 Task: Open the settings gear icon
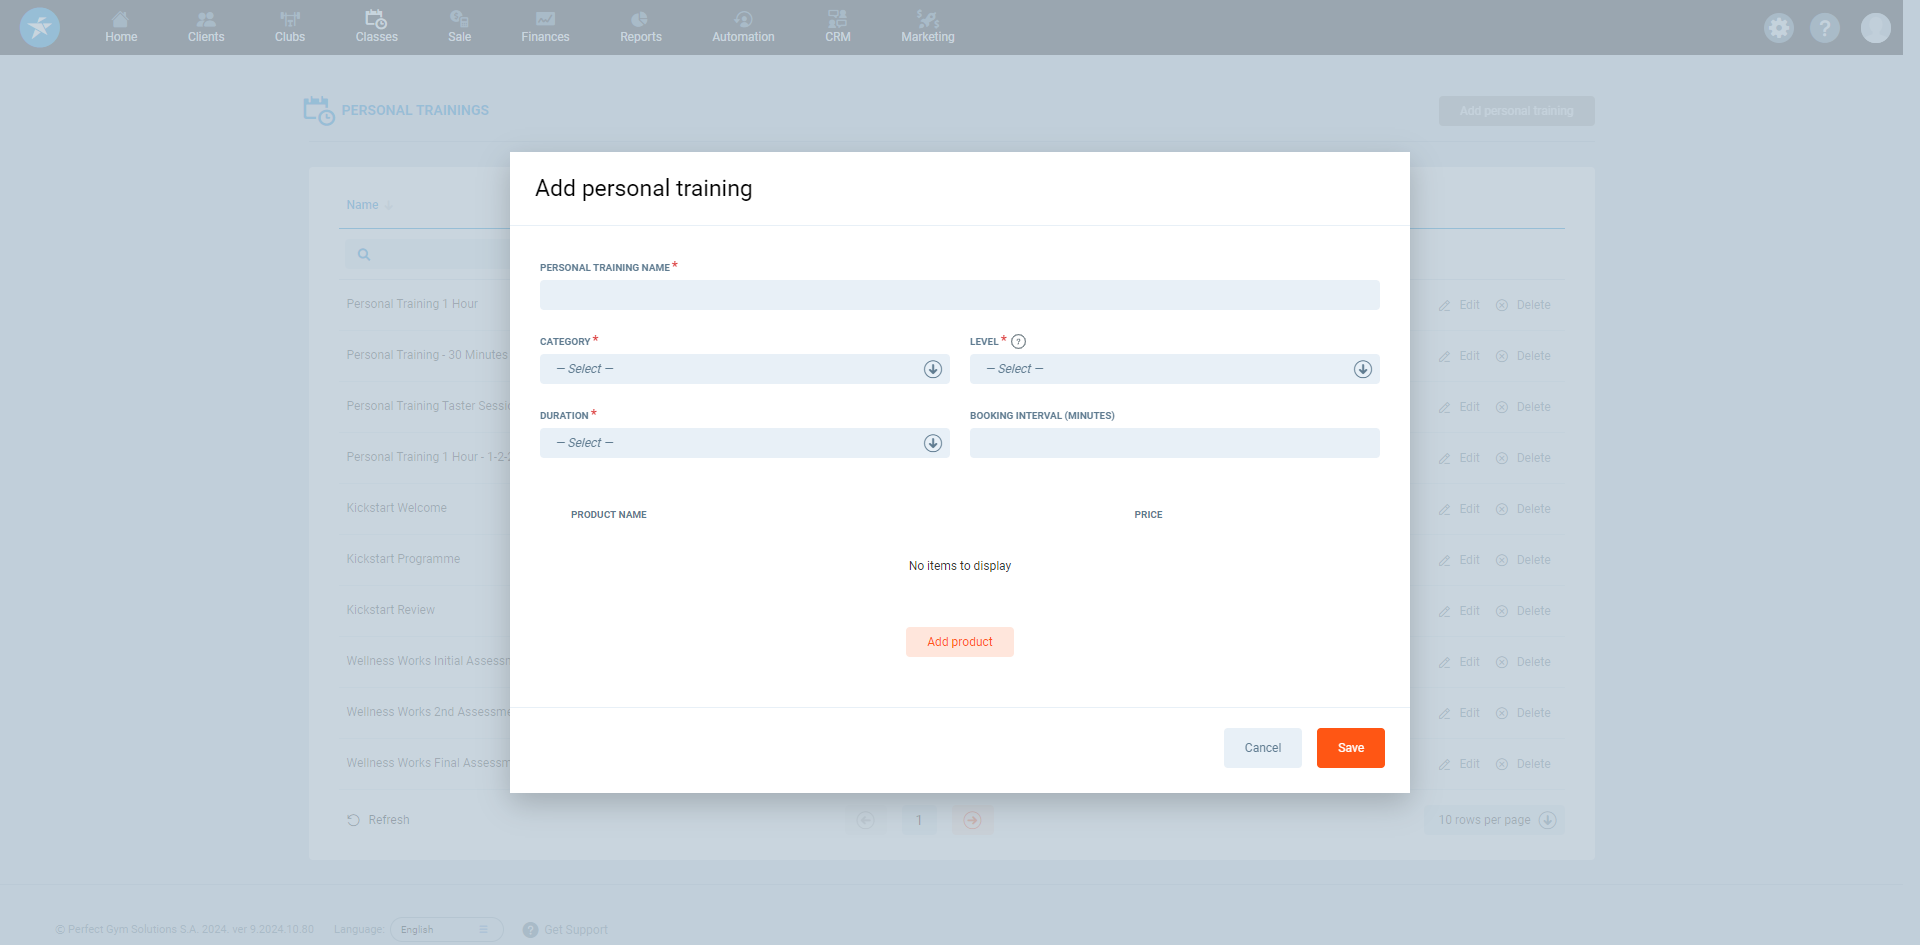[x=1778, y=28]
